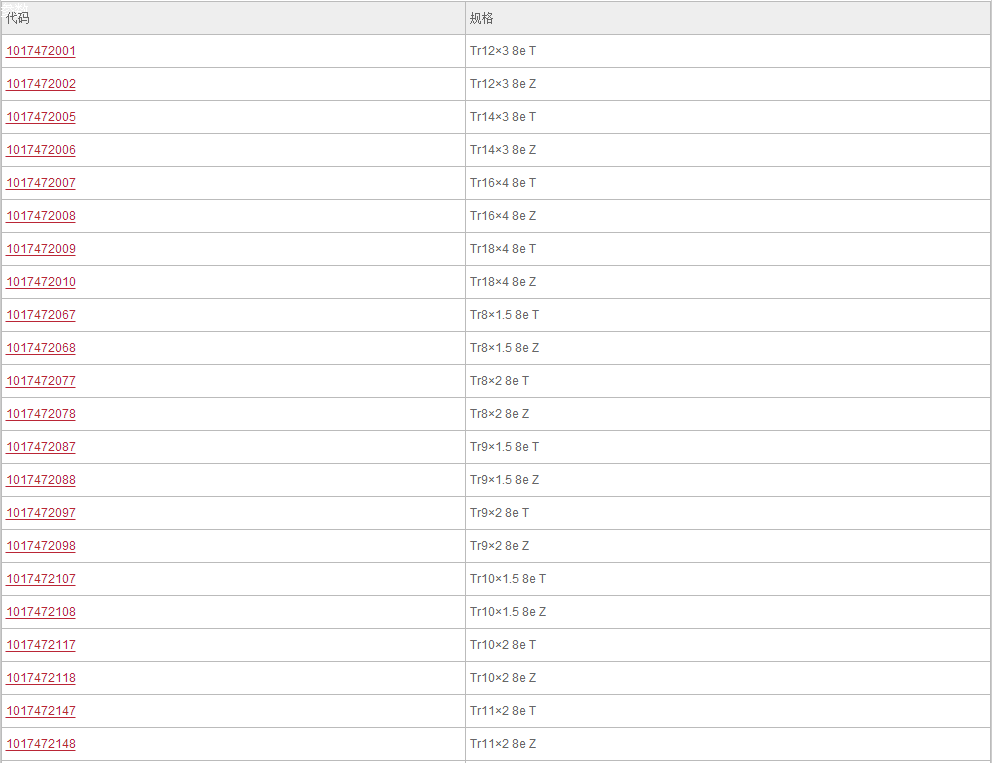Open product code 1017472002 link
993x763 pixels.
[x=41, y=84]
